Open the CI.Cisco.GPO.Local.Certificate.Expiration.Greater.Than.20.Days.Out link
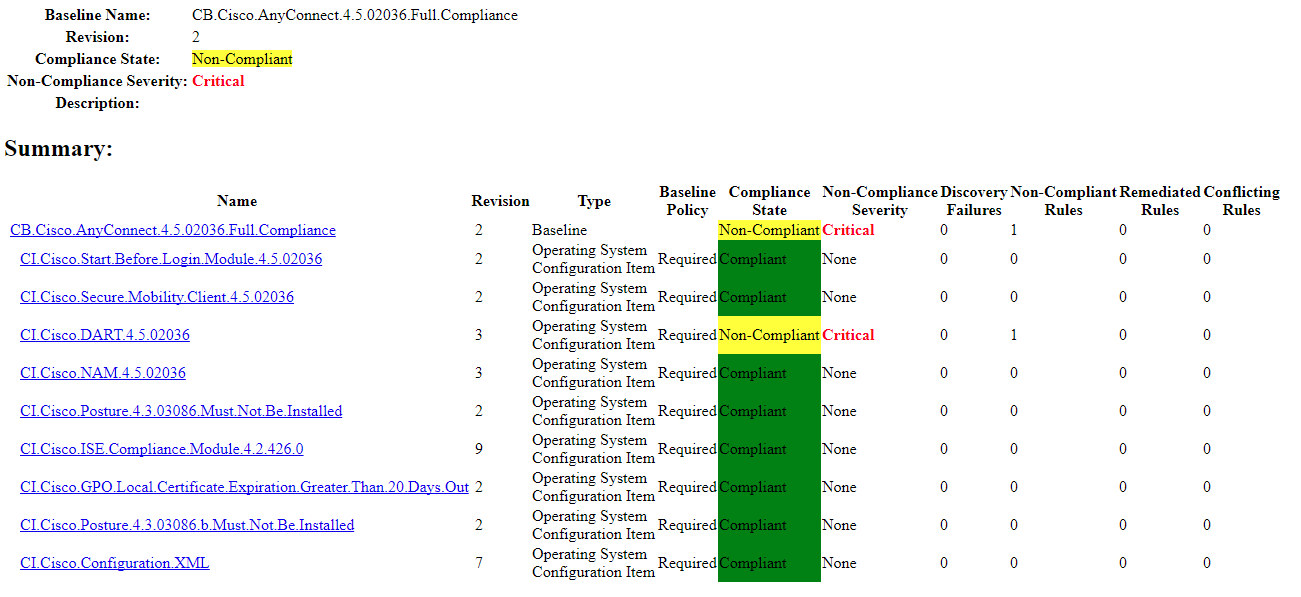1301x597 pixels. pos(245,487)
